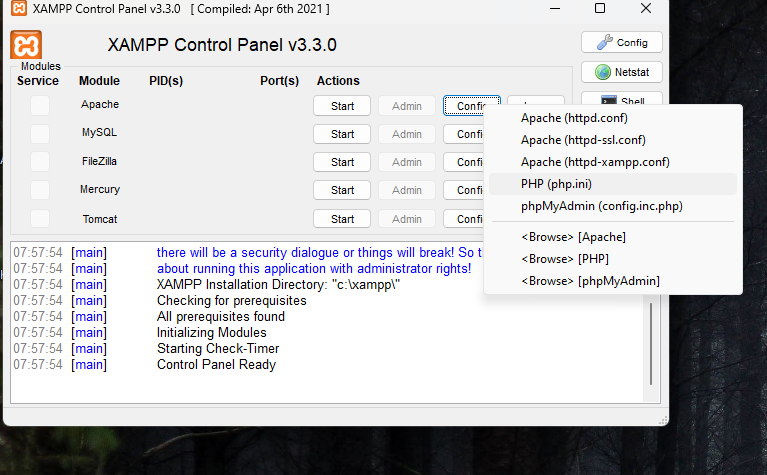Image resolution: width=767 pixels, height=475 pixels.
Task: Click the MySQL Admin button
Action: coord(406,134)
